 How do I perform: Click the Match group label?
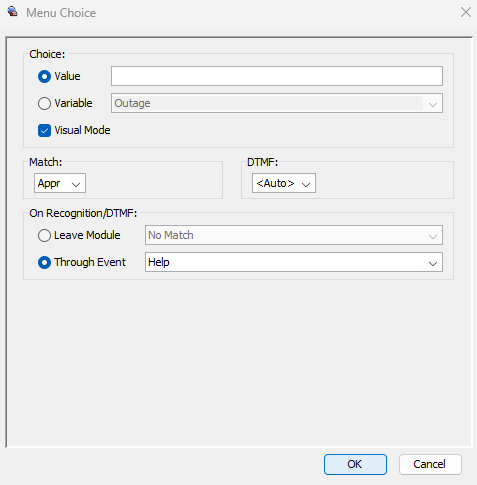[45, 162]
